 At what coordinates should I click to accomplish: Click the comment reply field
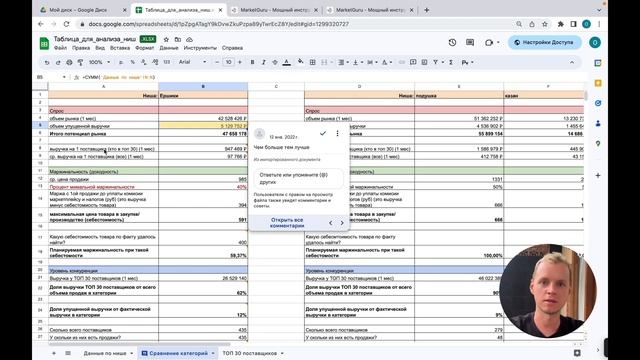[298, 178]
